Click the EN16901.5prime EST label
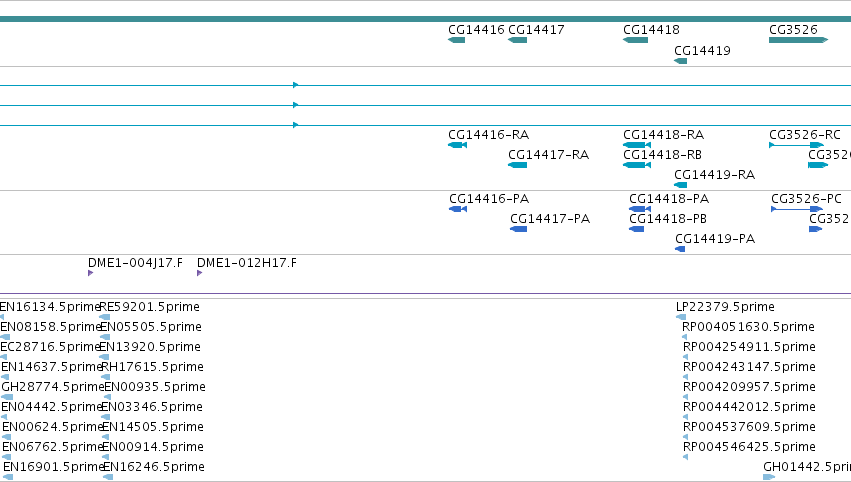Image resolution: width=851 pixels, height=482 pixels. 54,467
